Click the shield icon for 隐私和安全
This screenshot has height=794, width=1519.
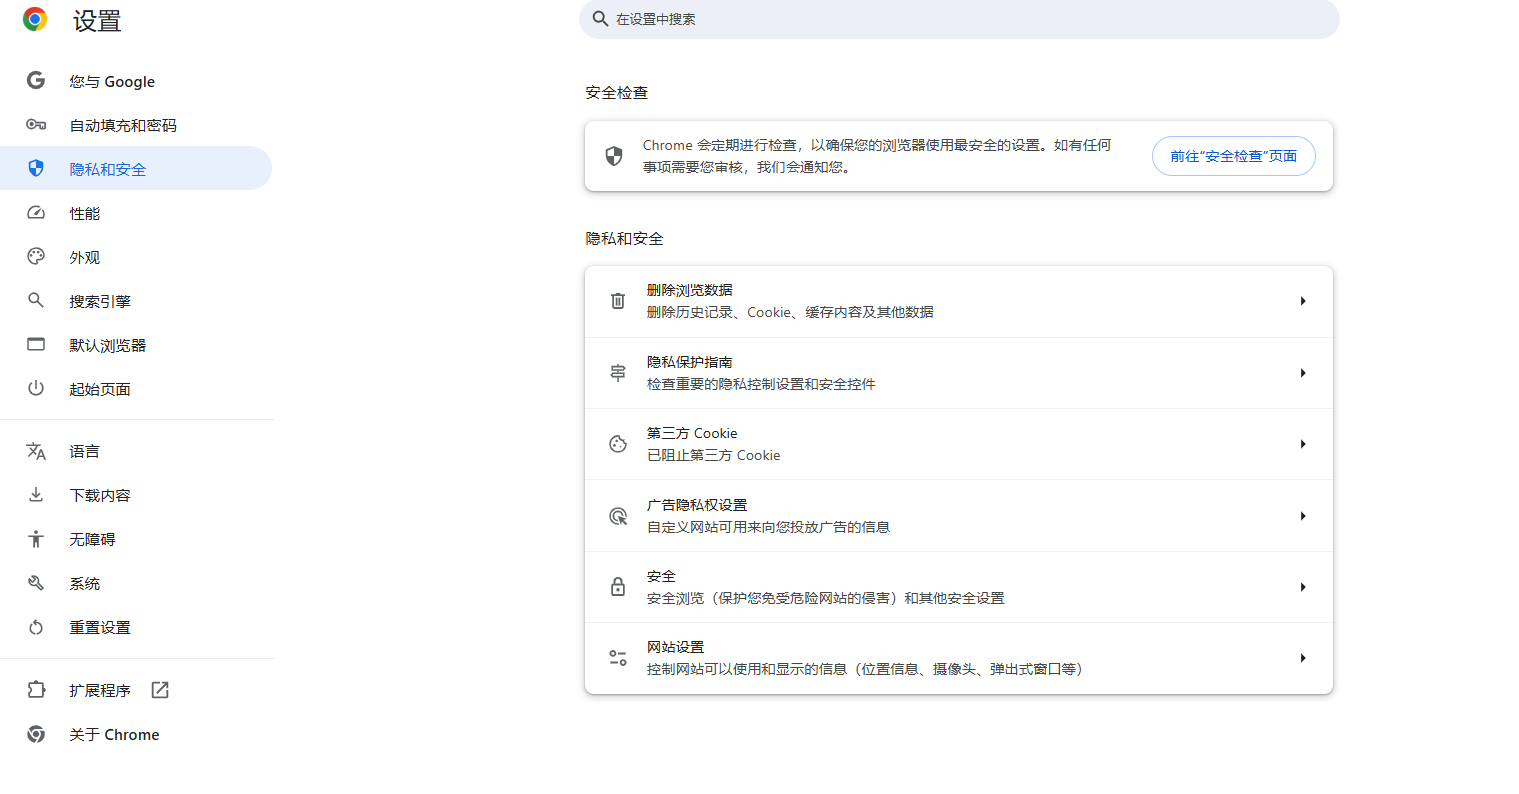(36, 168)
